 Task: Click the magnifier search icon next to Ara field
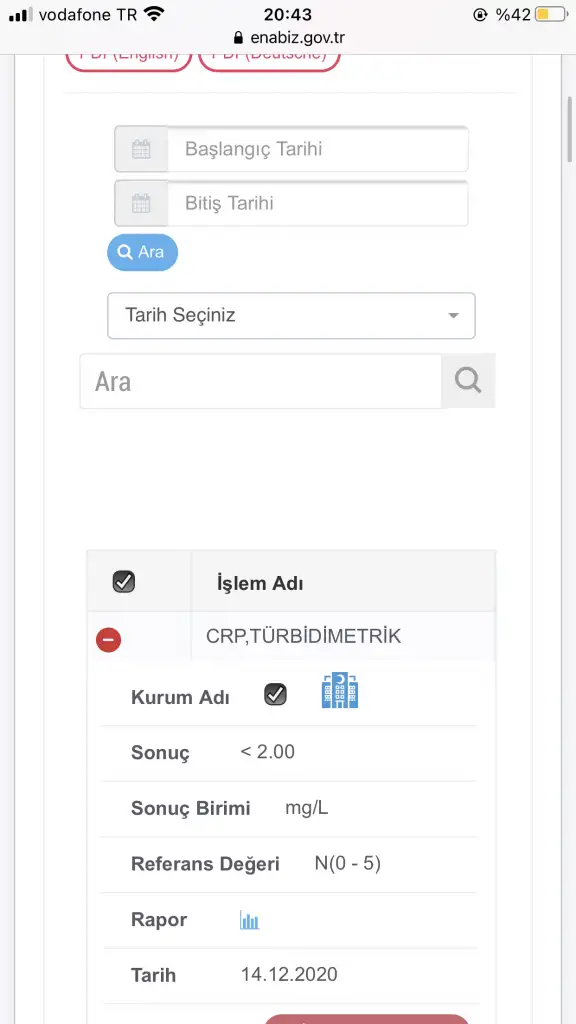click(468, 380)
